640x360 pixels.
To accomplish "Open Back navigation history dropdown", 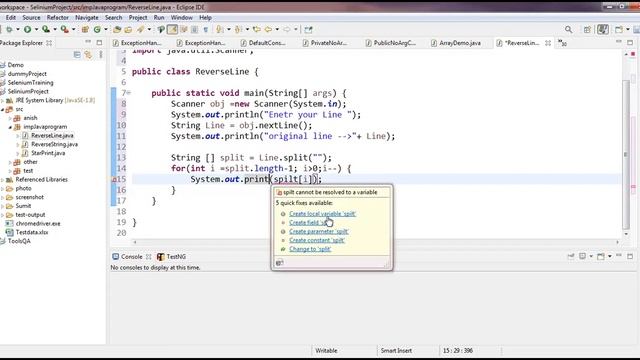I will (277, 29).
